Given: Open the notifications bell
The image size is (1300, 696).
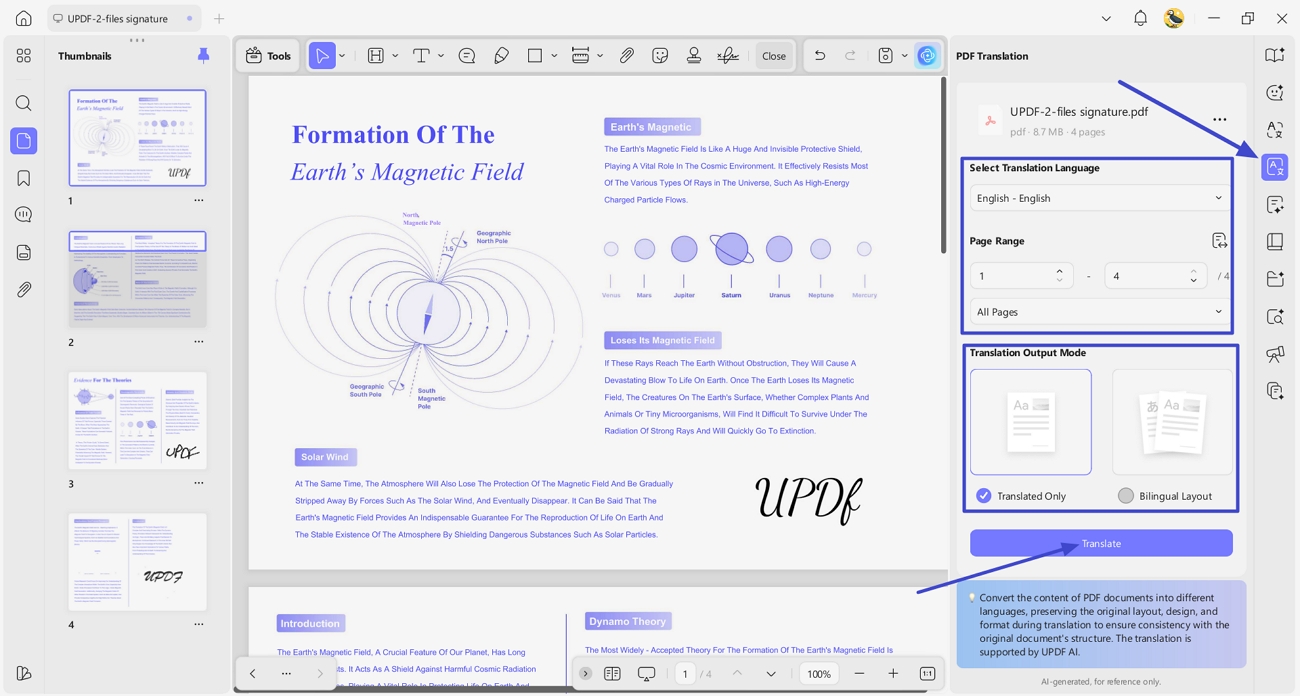Looking at the screenshot, I should (x=1140, y=18).
